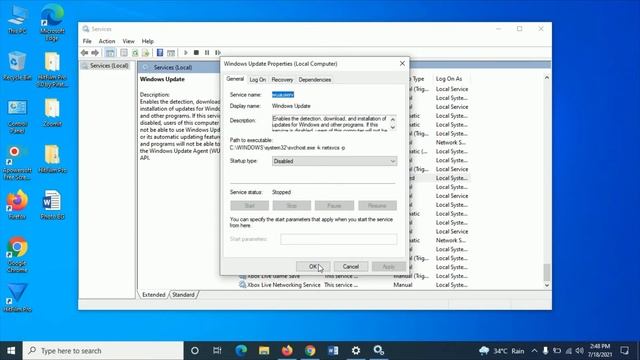
Task: Open the weather widget showing Rain
Action: (x=502, y=351)
